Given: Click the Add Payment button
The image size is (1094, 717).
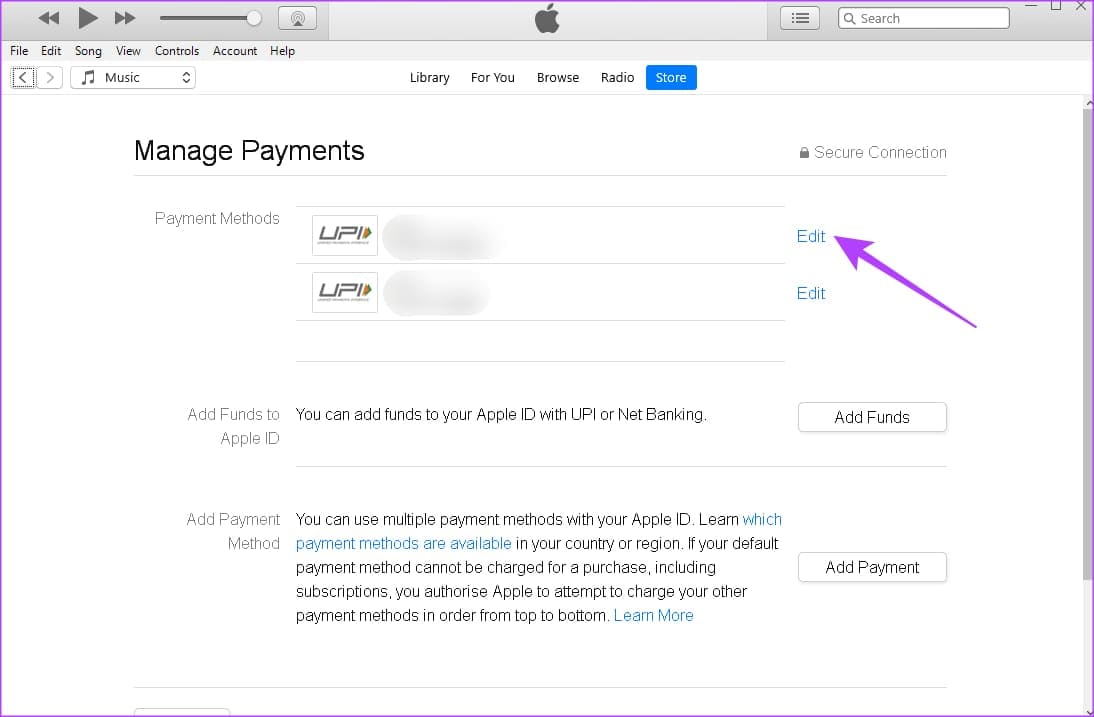Looking at the screenshot, I should (x=872, y=567).
